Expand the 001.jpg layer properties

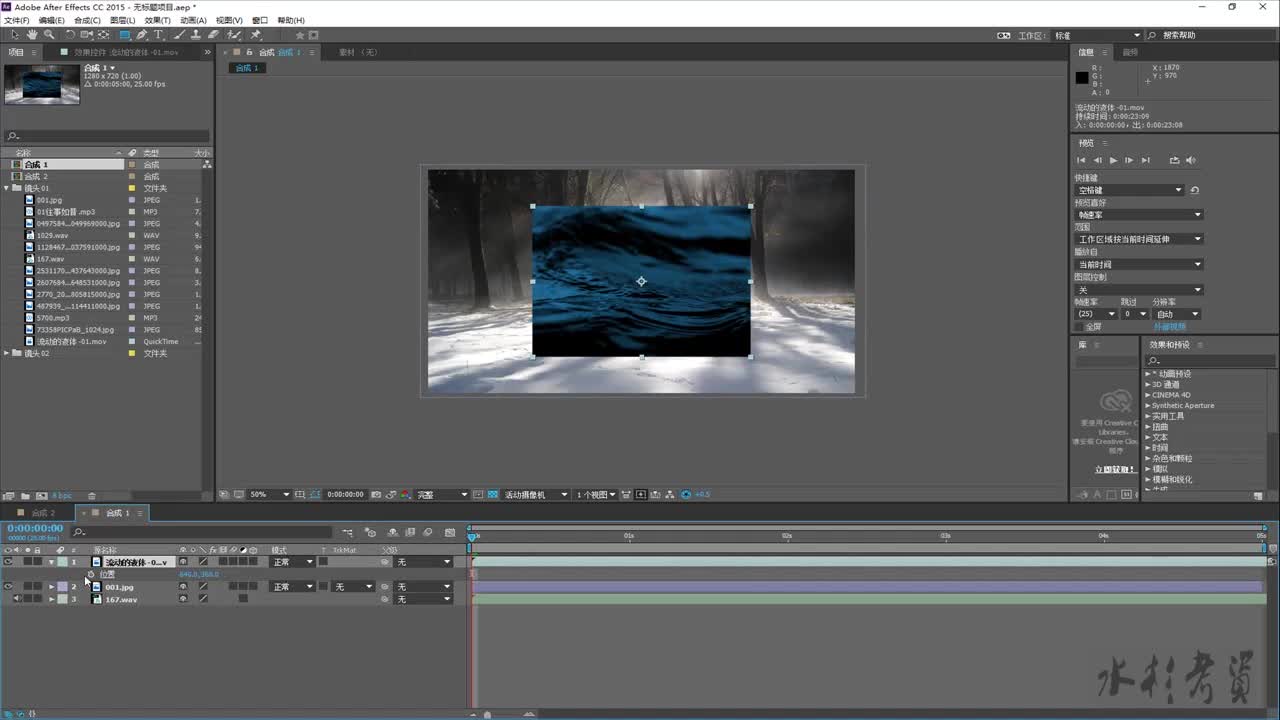point(51,587)
